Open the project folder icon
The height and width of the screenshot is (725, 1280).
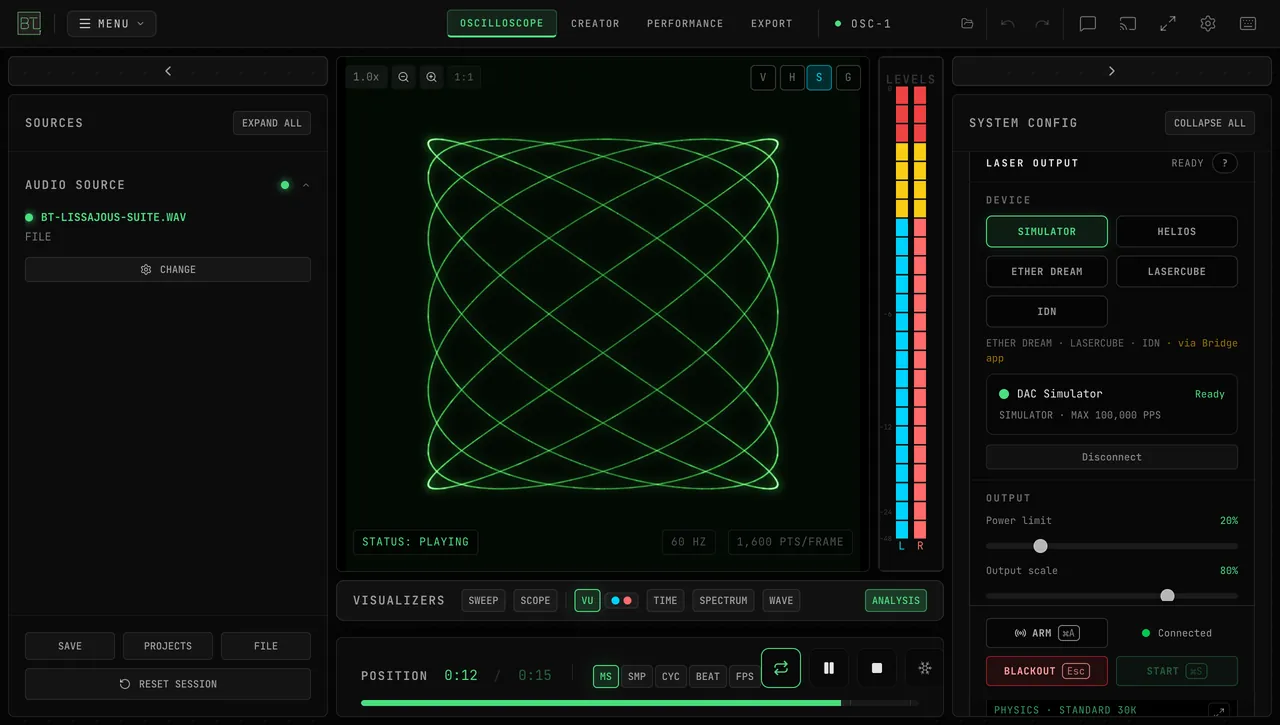pyautogui.click(x=967, y=24)
